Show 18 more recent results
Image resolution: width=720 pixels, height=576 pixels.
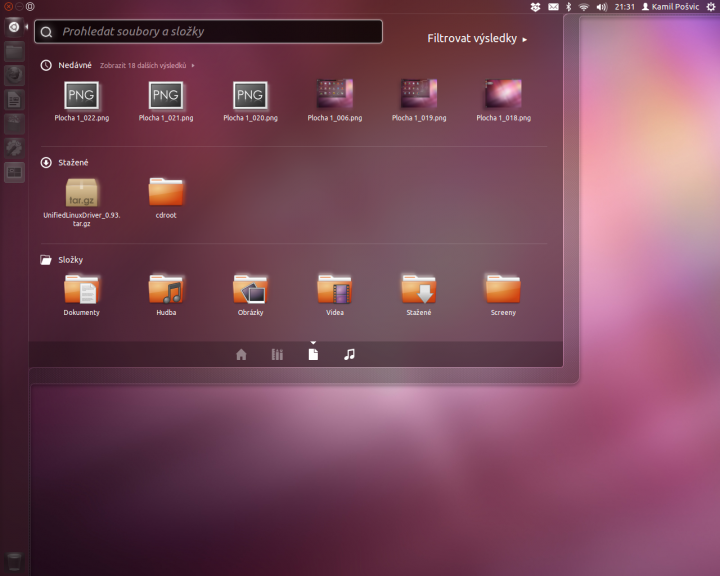click(x=147, y=65)
